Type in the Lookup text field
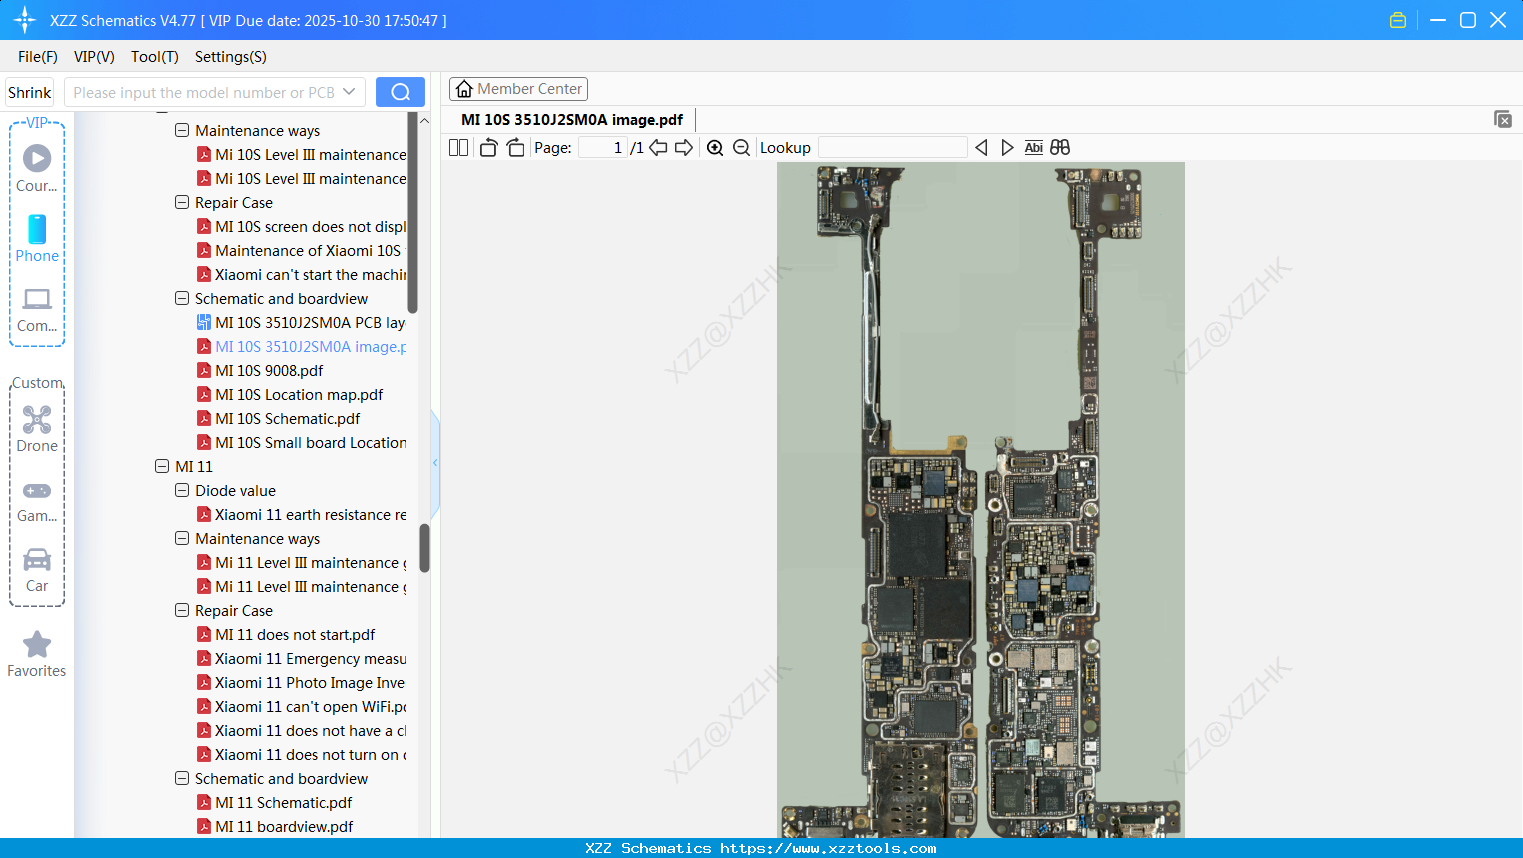This screenshot has height=858, width=1523. click(x=893, y=147)
